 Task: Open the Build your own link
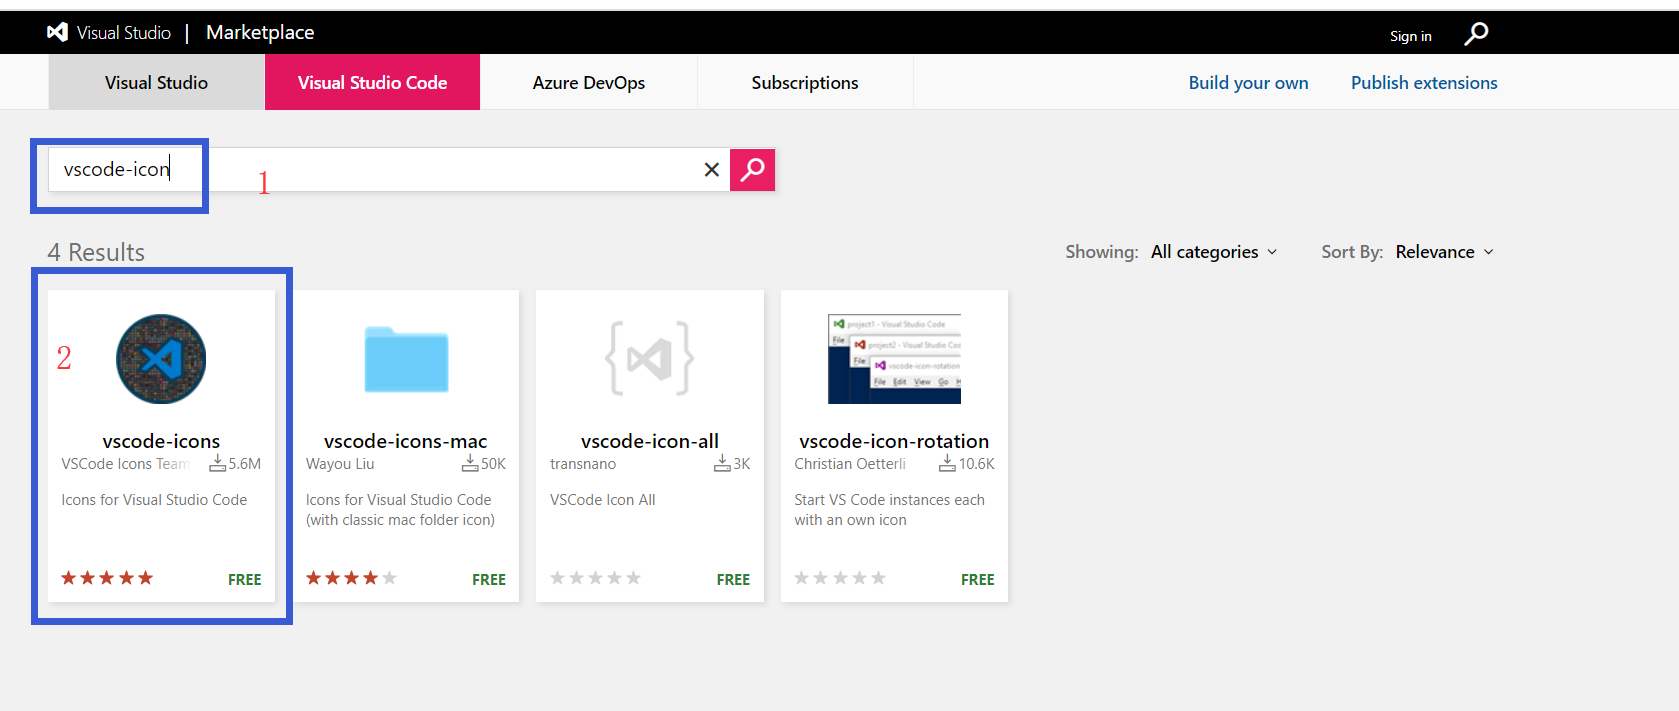[x=1248, y=83]
